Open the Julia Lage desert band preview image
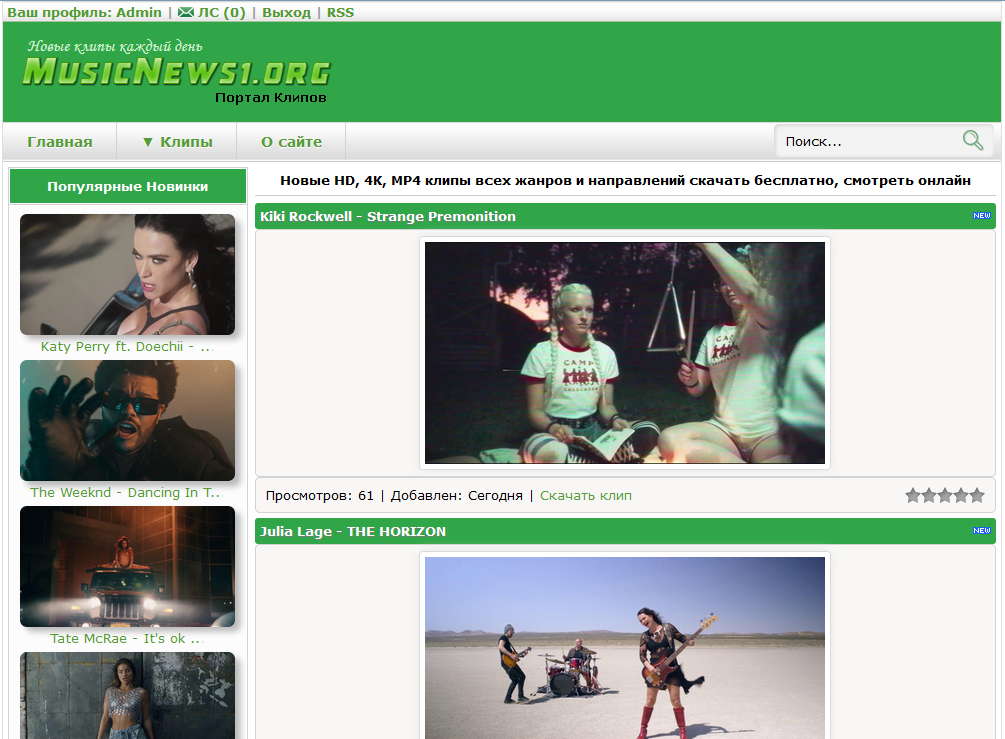This screenshot has width=1005, height=739. point(625,647)
